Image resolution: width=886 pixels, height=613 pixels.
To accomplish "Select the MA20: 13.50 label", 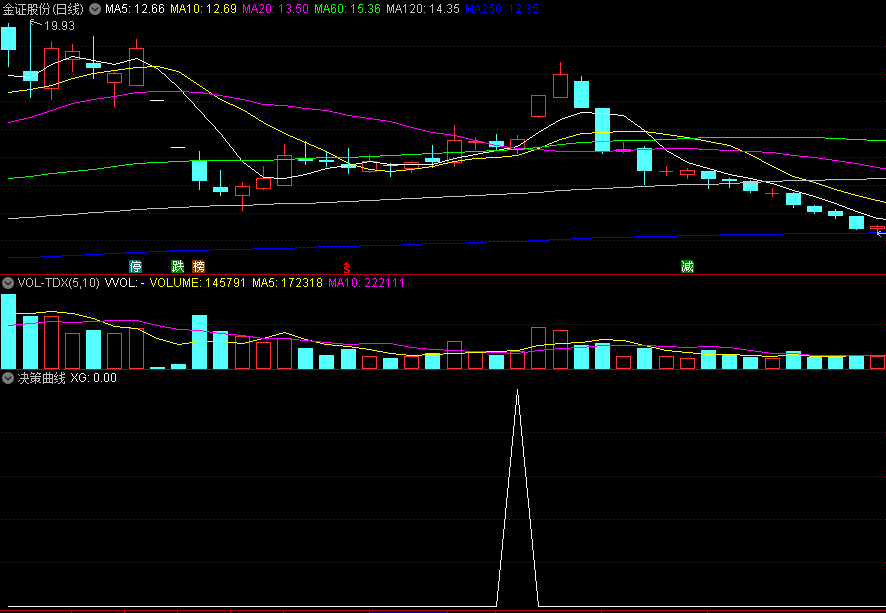I will (276, 9).
